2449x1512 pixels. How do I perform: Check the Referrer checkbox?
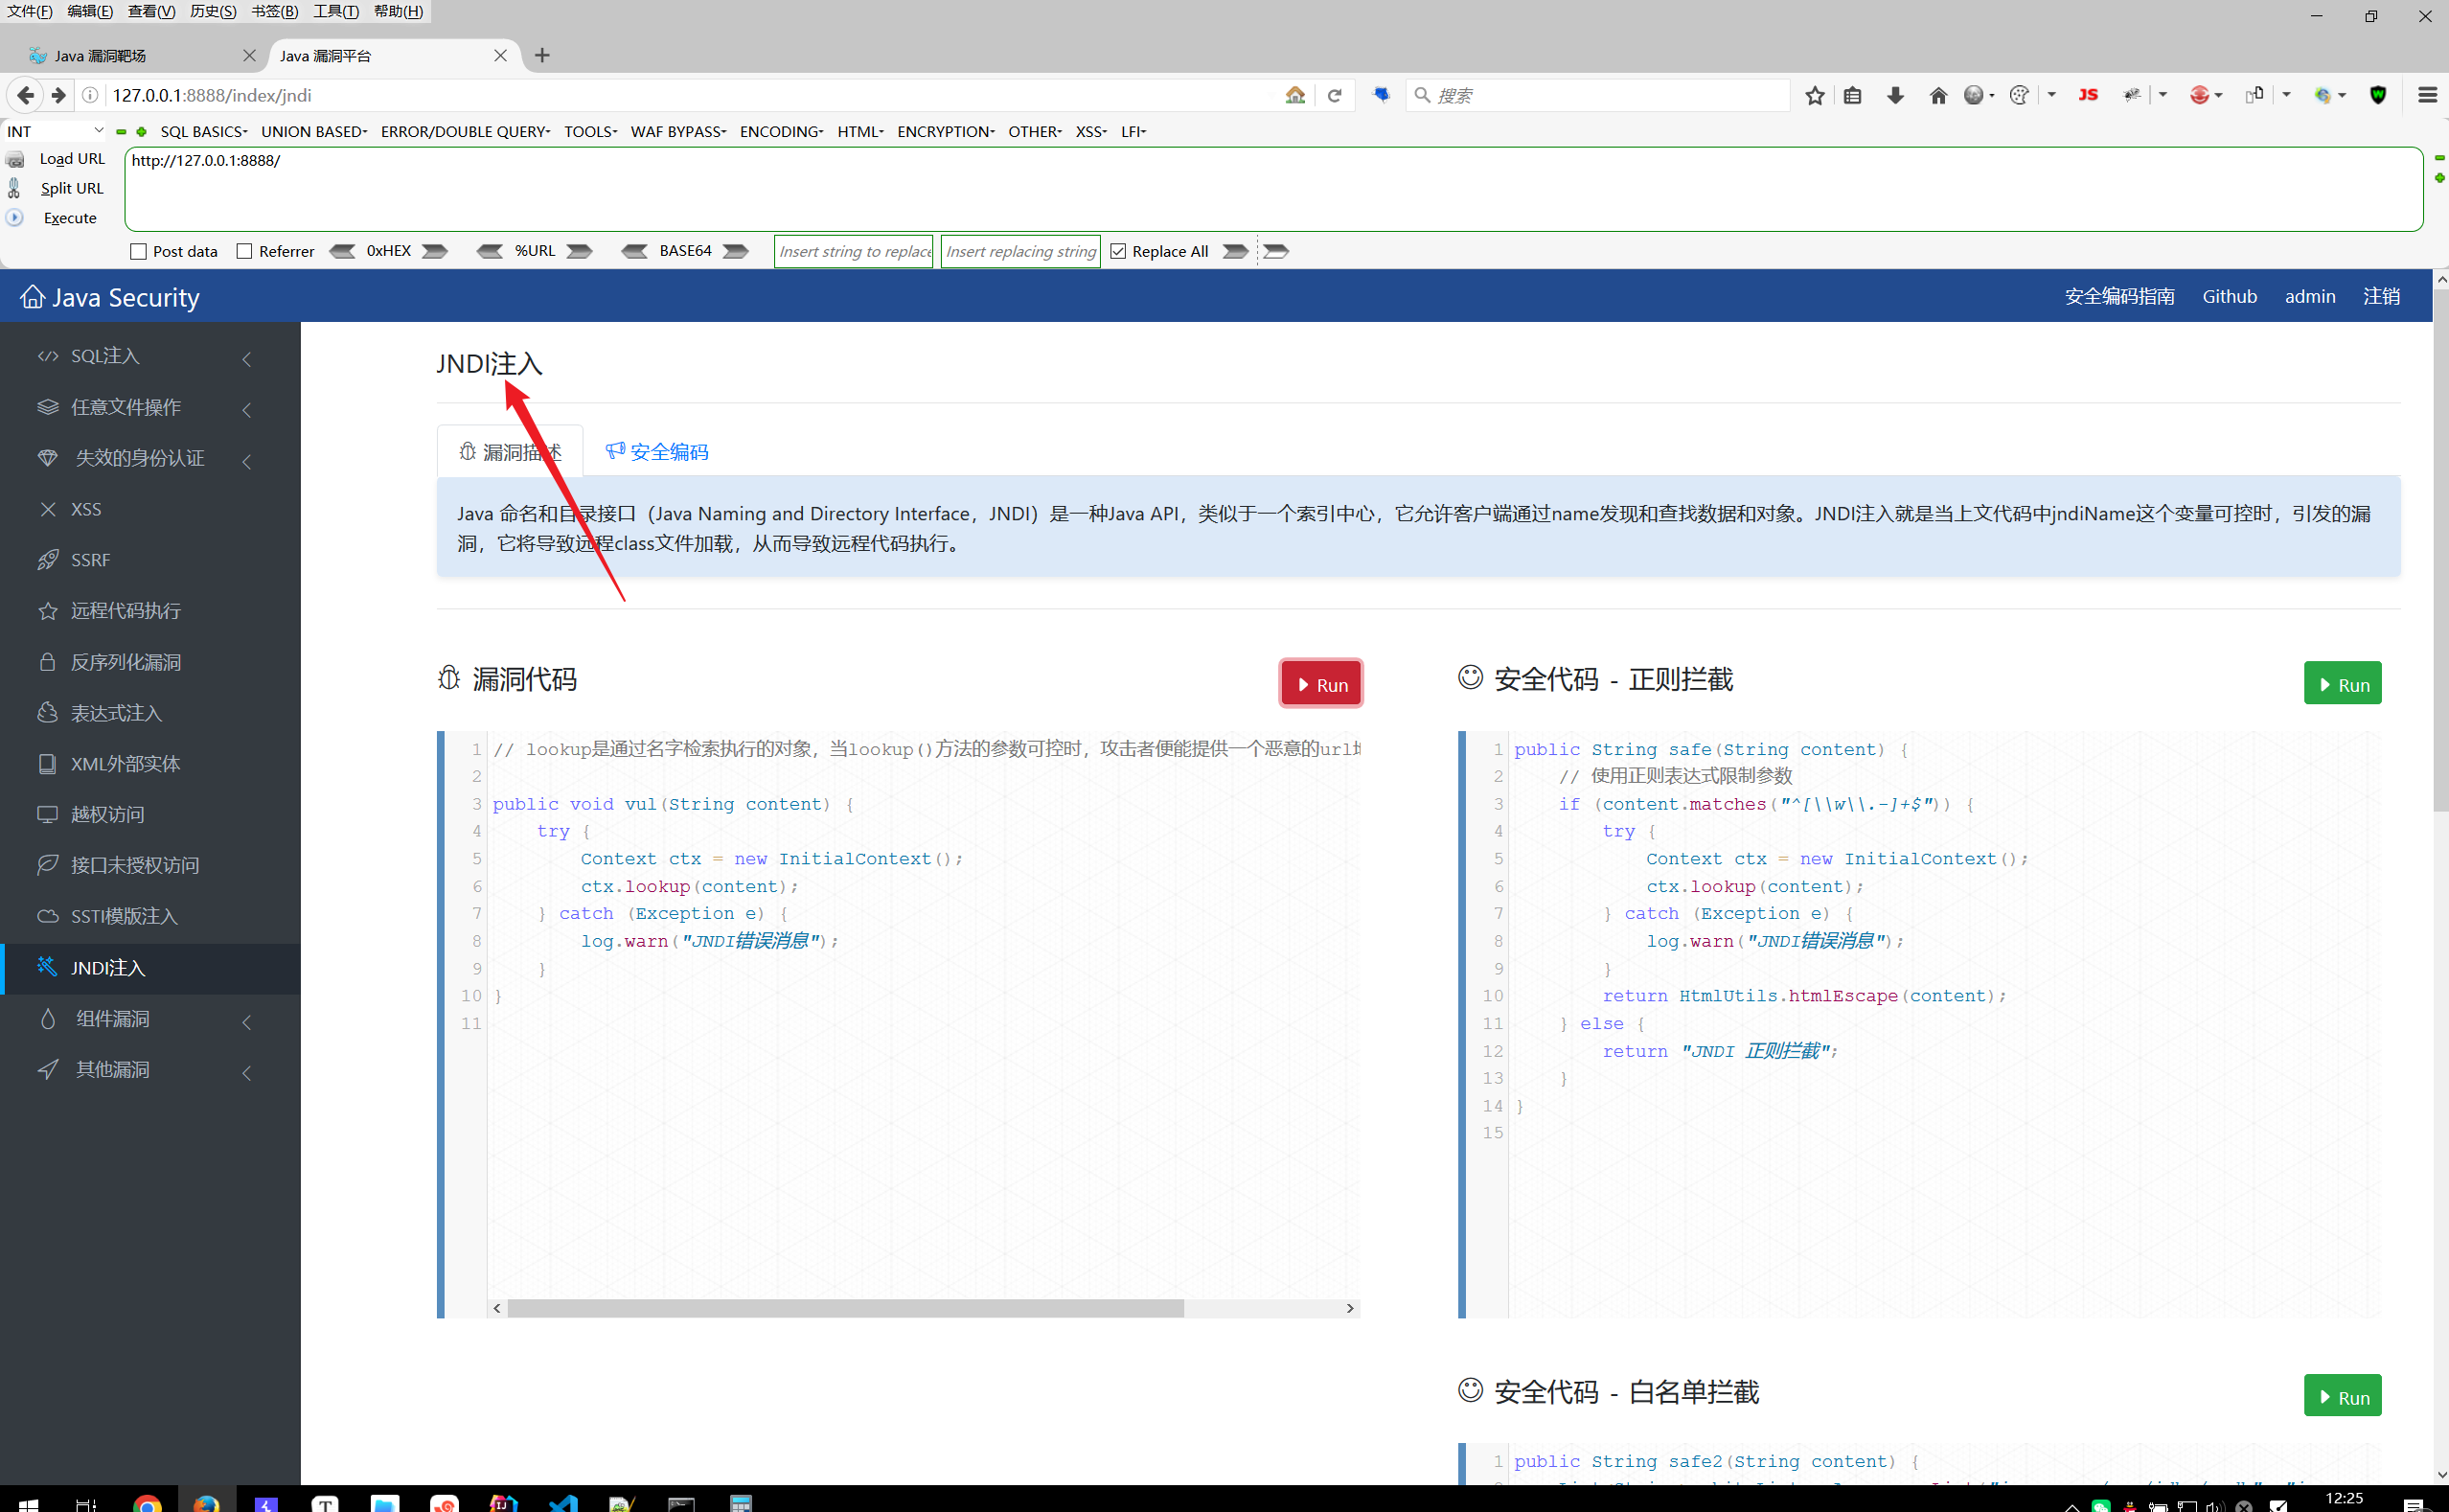pos(244,251)
